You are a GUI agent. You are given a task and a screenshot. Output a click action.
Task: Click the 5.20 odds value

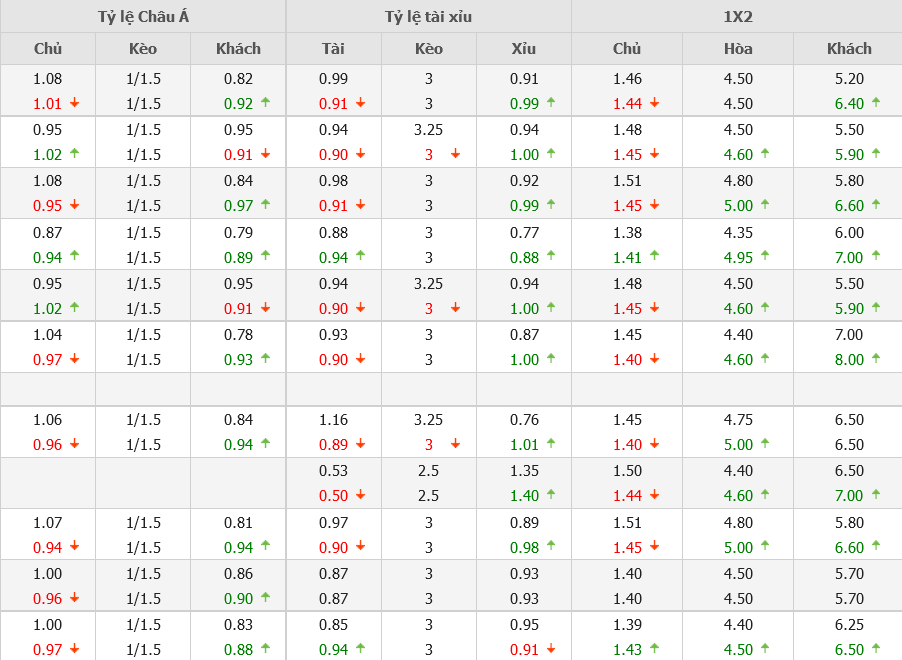[x=849, y=79]
